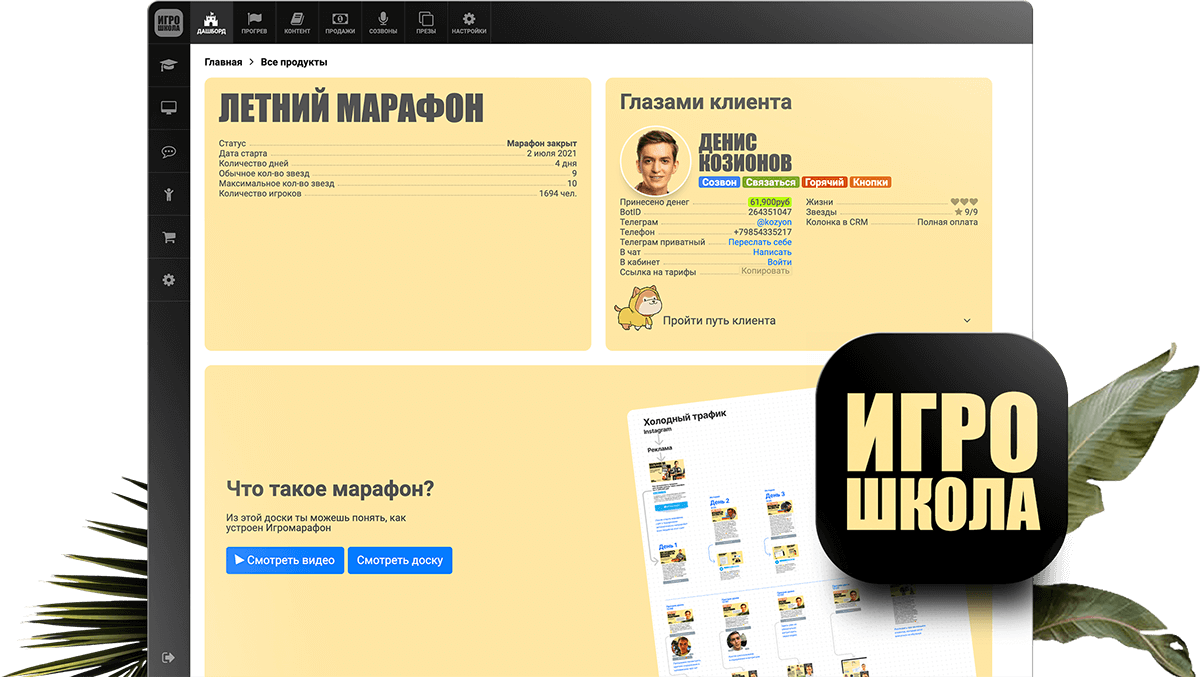Image resolution: width=1200 pixels, height=677 pixels.
Task: Click the Главная breadcrumb link
Action: pos(223,62)
